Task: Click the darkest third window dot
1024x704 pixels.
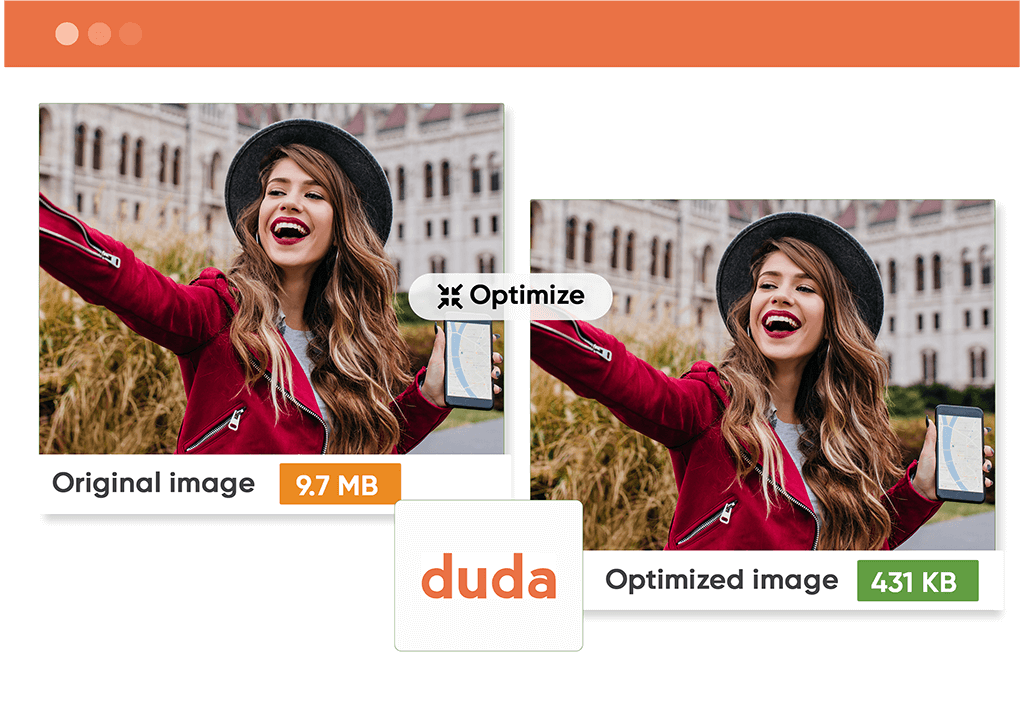Action: tap(131, 33)
